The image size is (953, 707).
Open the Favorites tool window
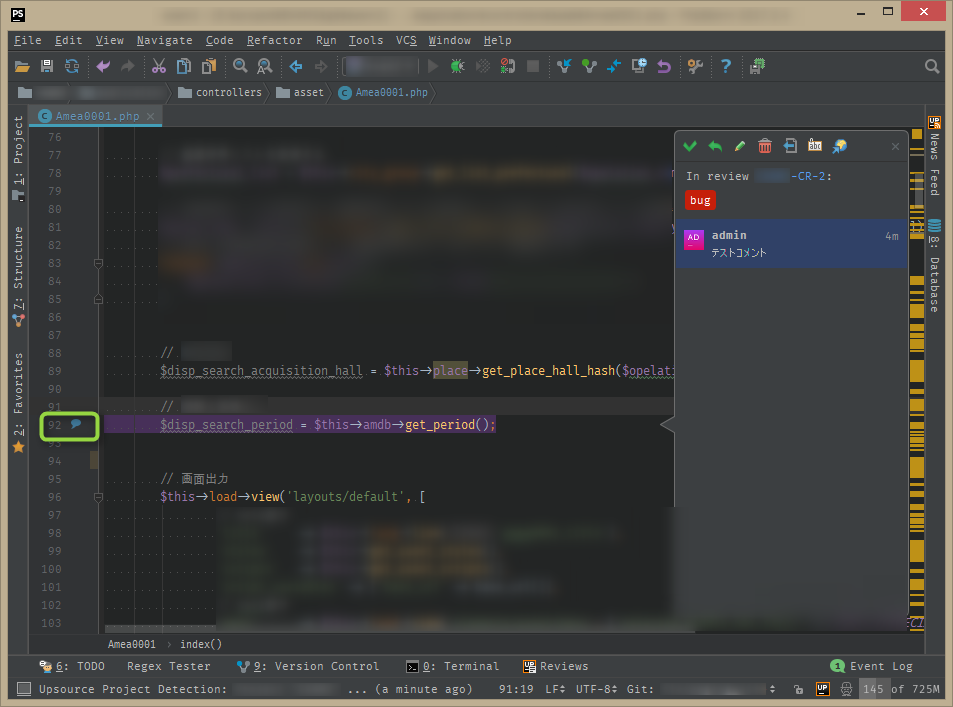pyautogui.click(x=18, y=402)
